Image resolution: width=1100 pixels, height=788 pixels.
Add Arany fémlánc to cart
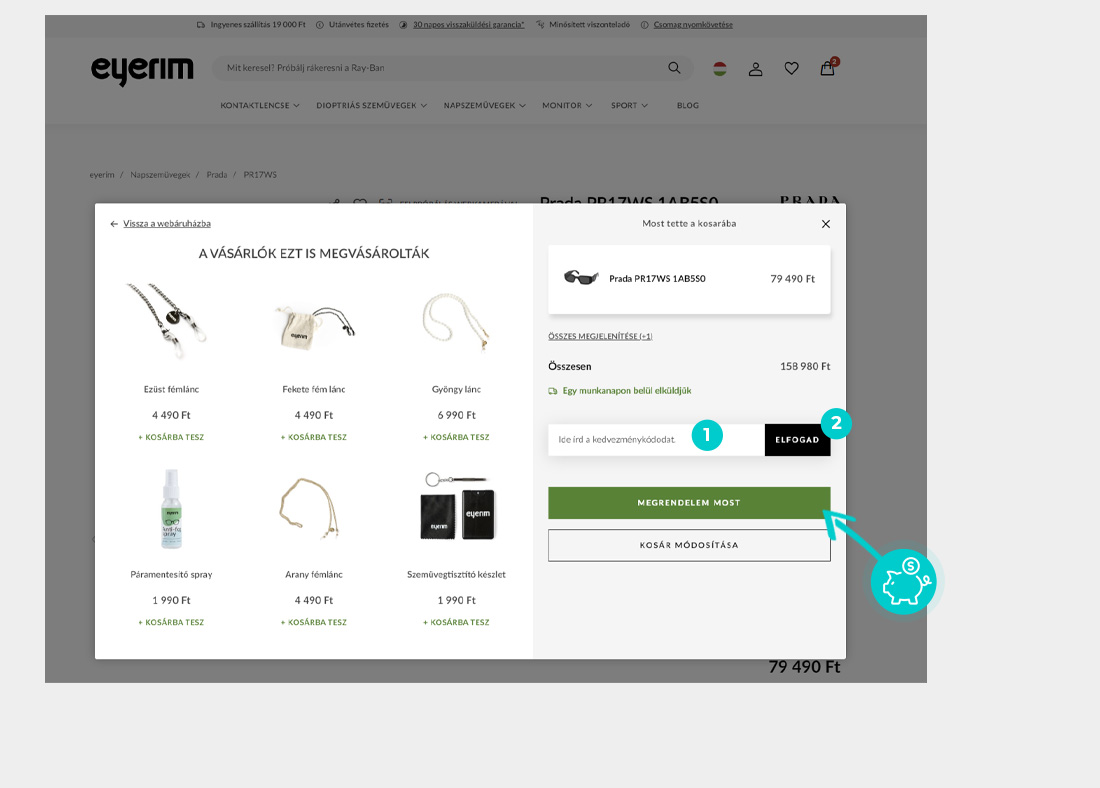coord(314,622)
